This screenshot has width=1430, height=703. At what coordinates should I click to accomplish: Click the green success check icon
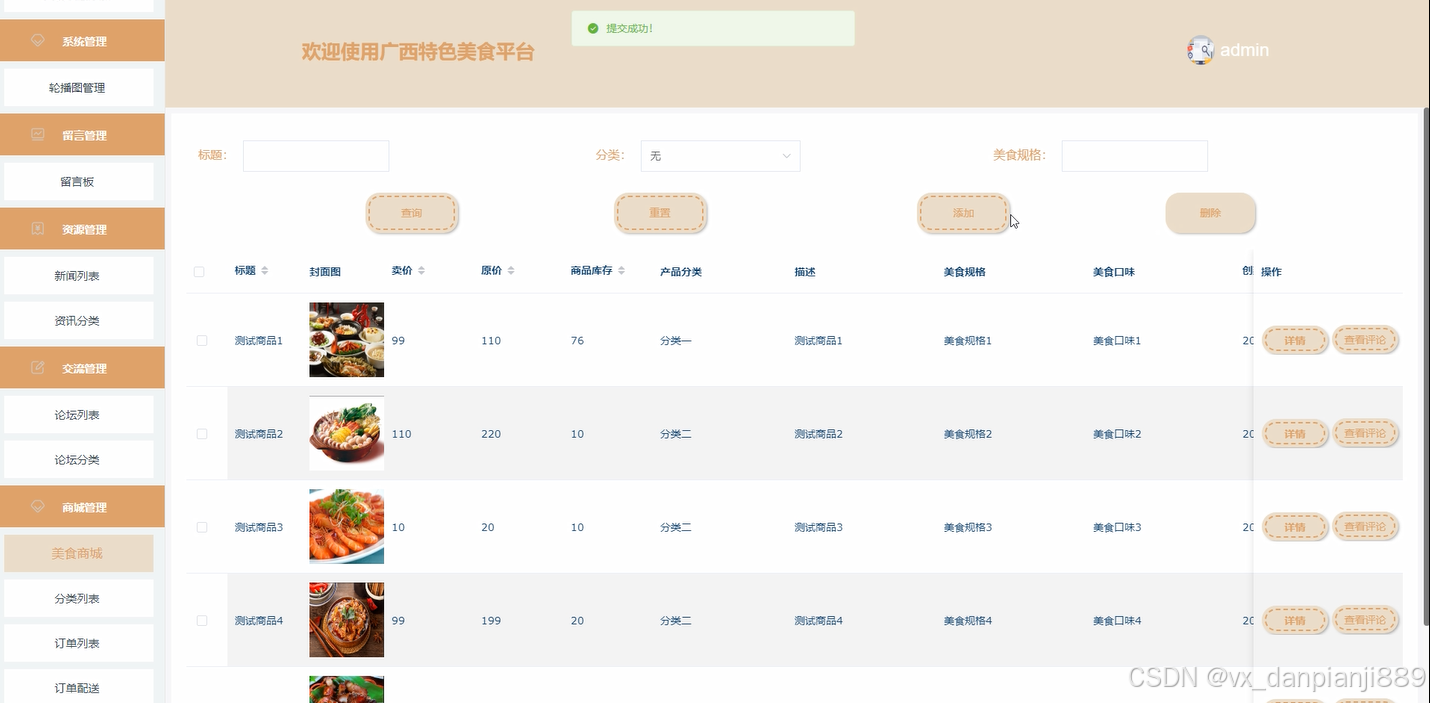593,28
